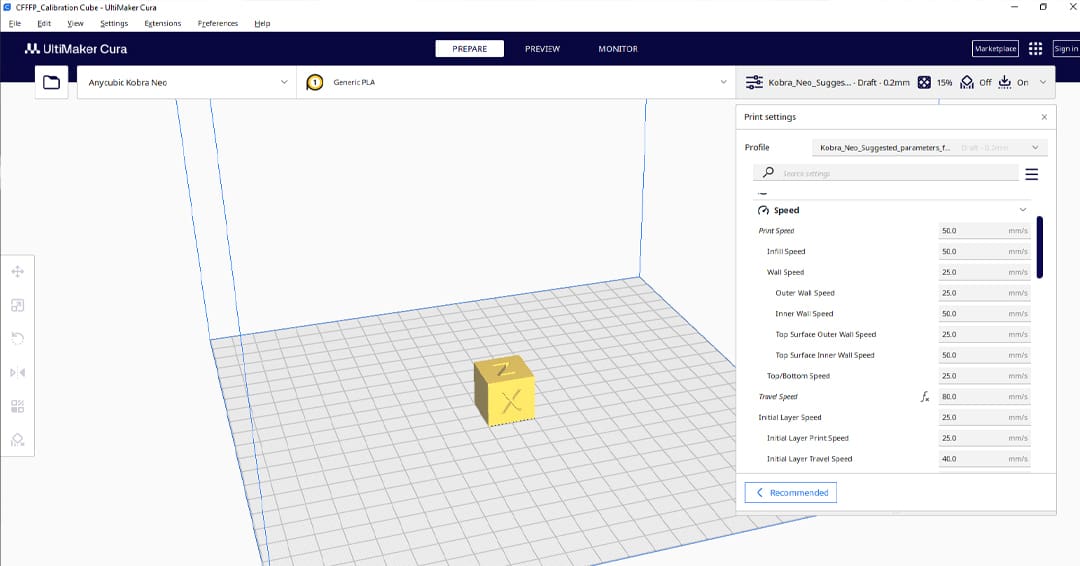Open the Extensions menu
Viewport: 1080px width, 566px height.
click(163, 23)
